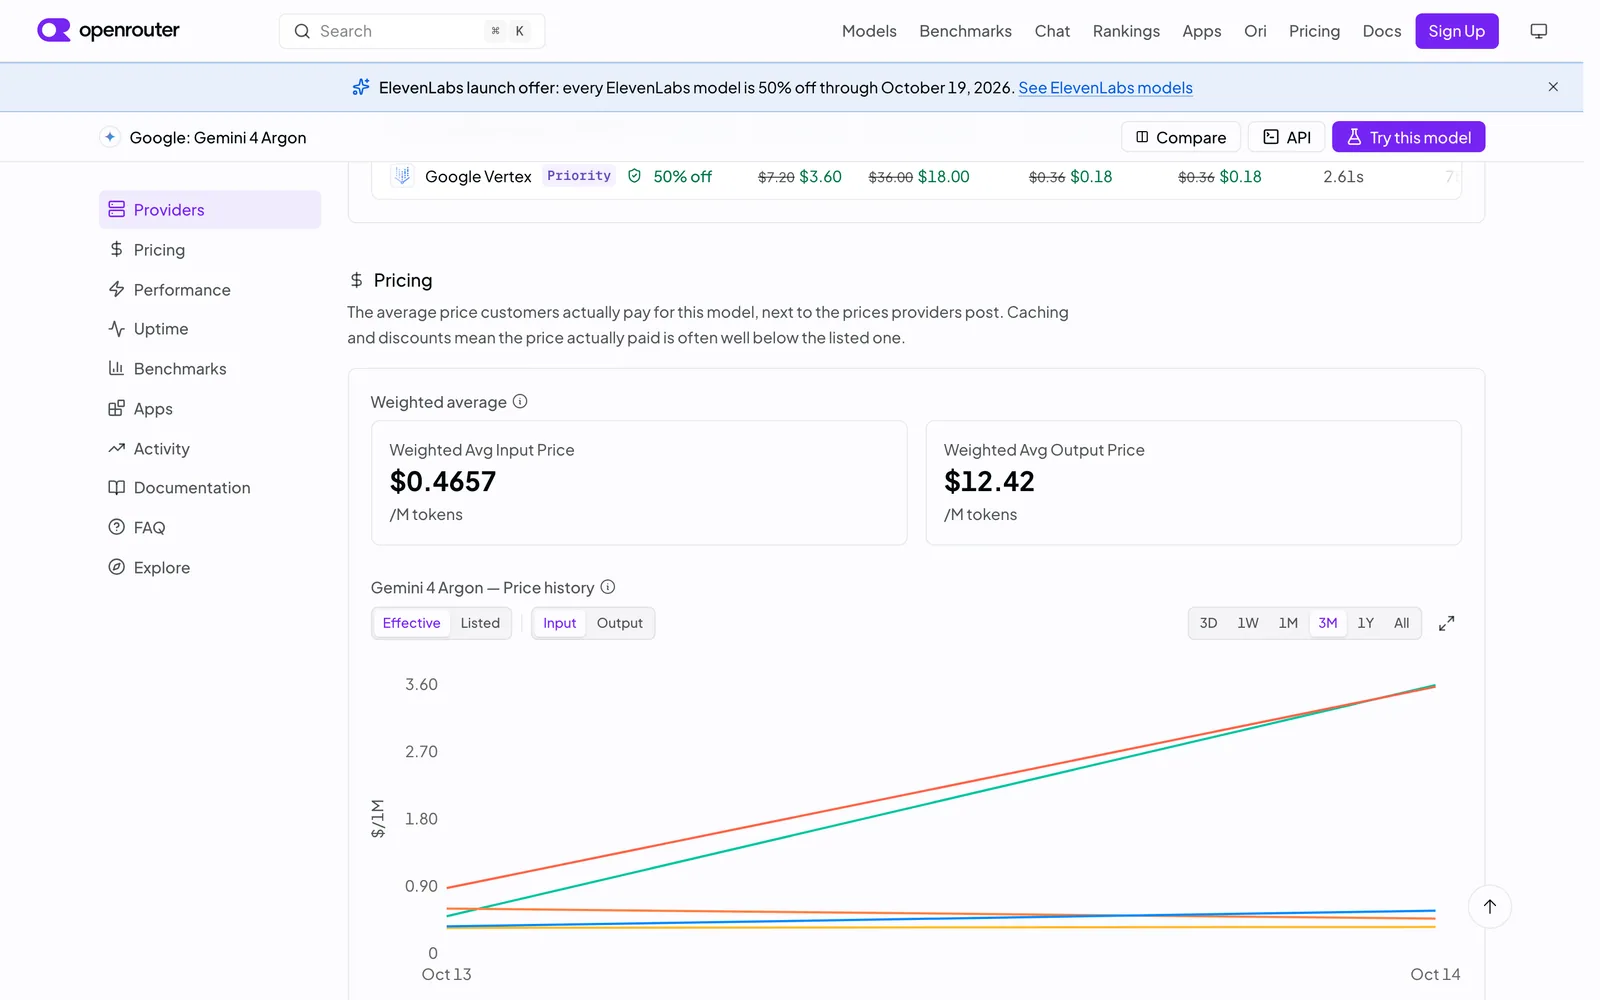Open Activity in the sidebar
The width and height of the screenshot is (1600, 1000).
(x=210, y=449)
